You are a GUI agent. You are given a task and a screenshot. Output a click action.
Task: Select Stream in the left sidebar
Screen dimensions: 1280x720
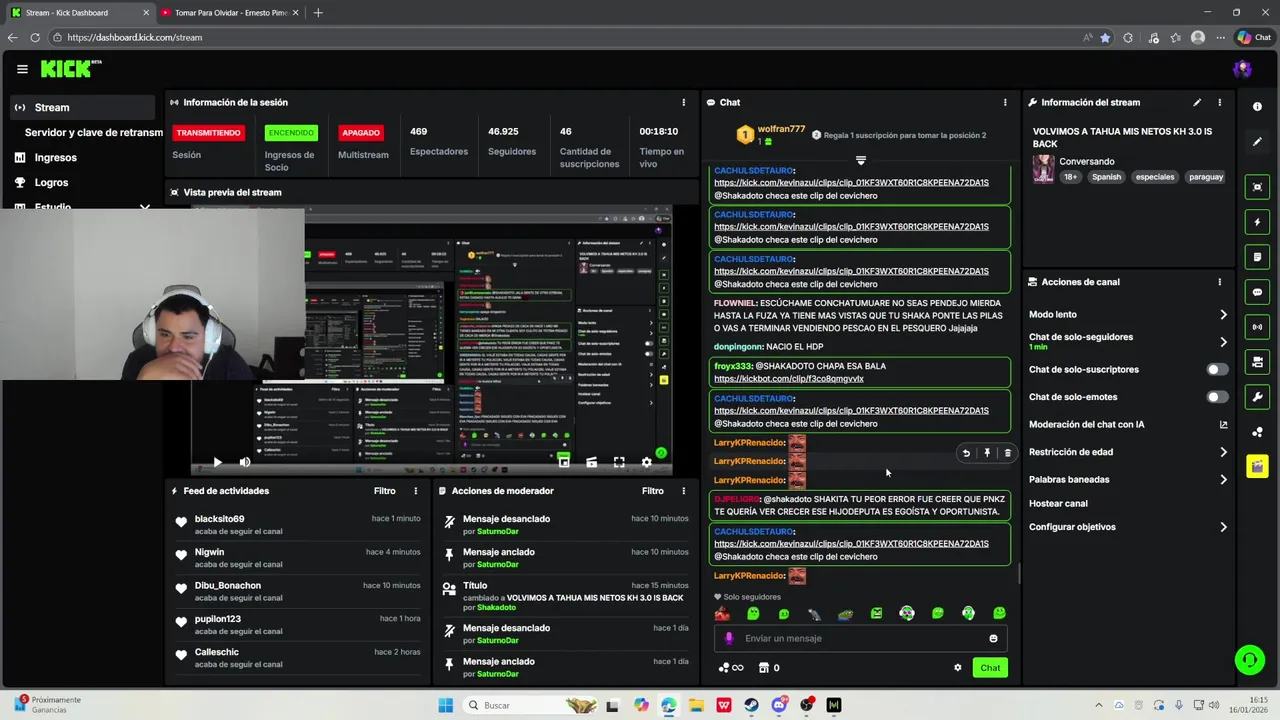pyautogui.click(x=82, y=107)
